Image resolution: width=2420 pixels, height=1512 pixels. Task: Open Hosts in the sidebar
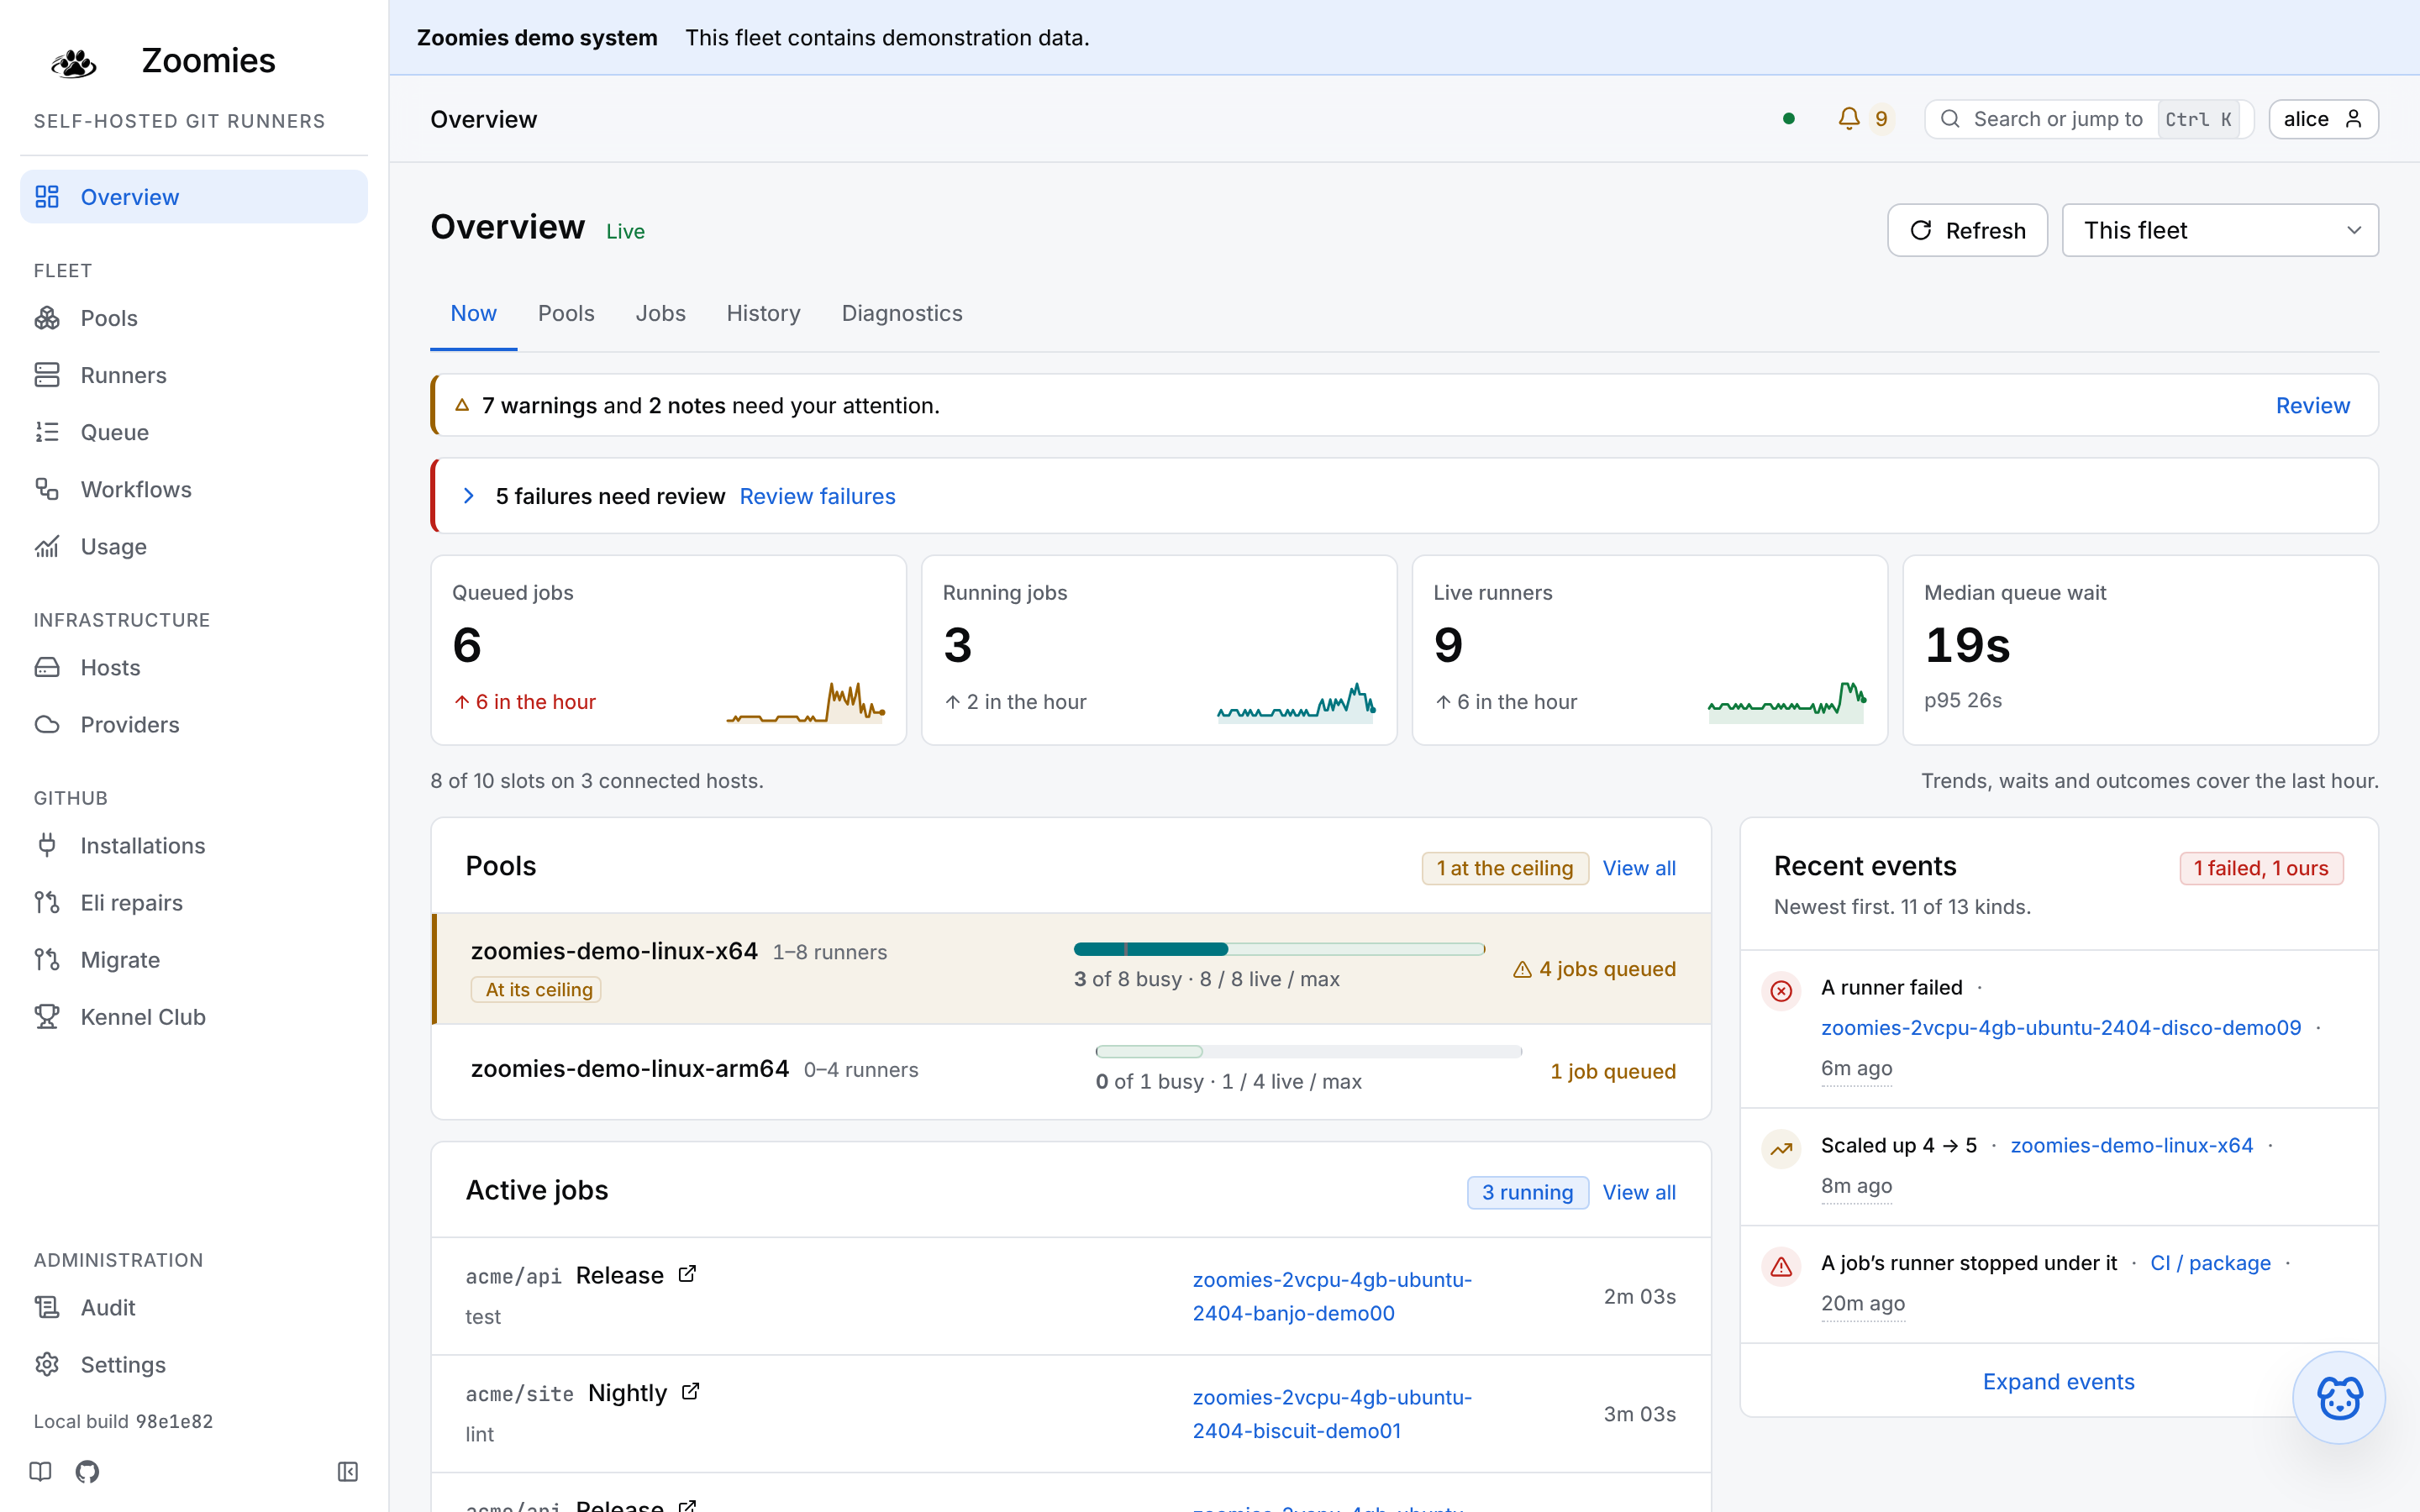tap(194, 667)
